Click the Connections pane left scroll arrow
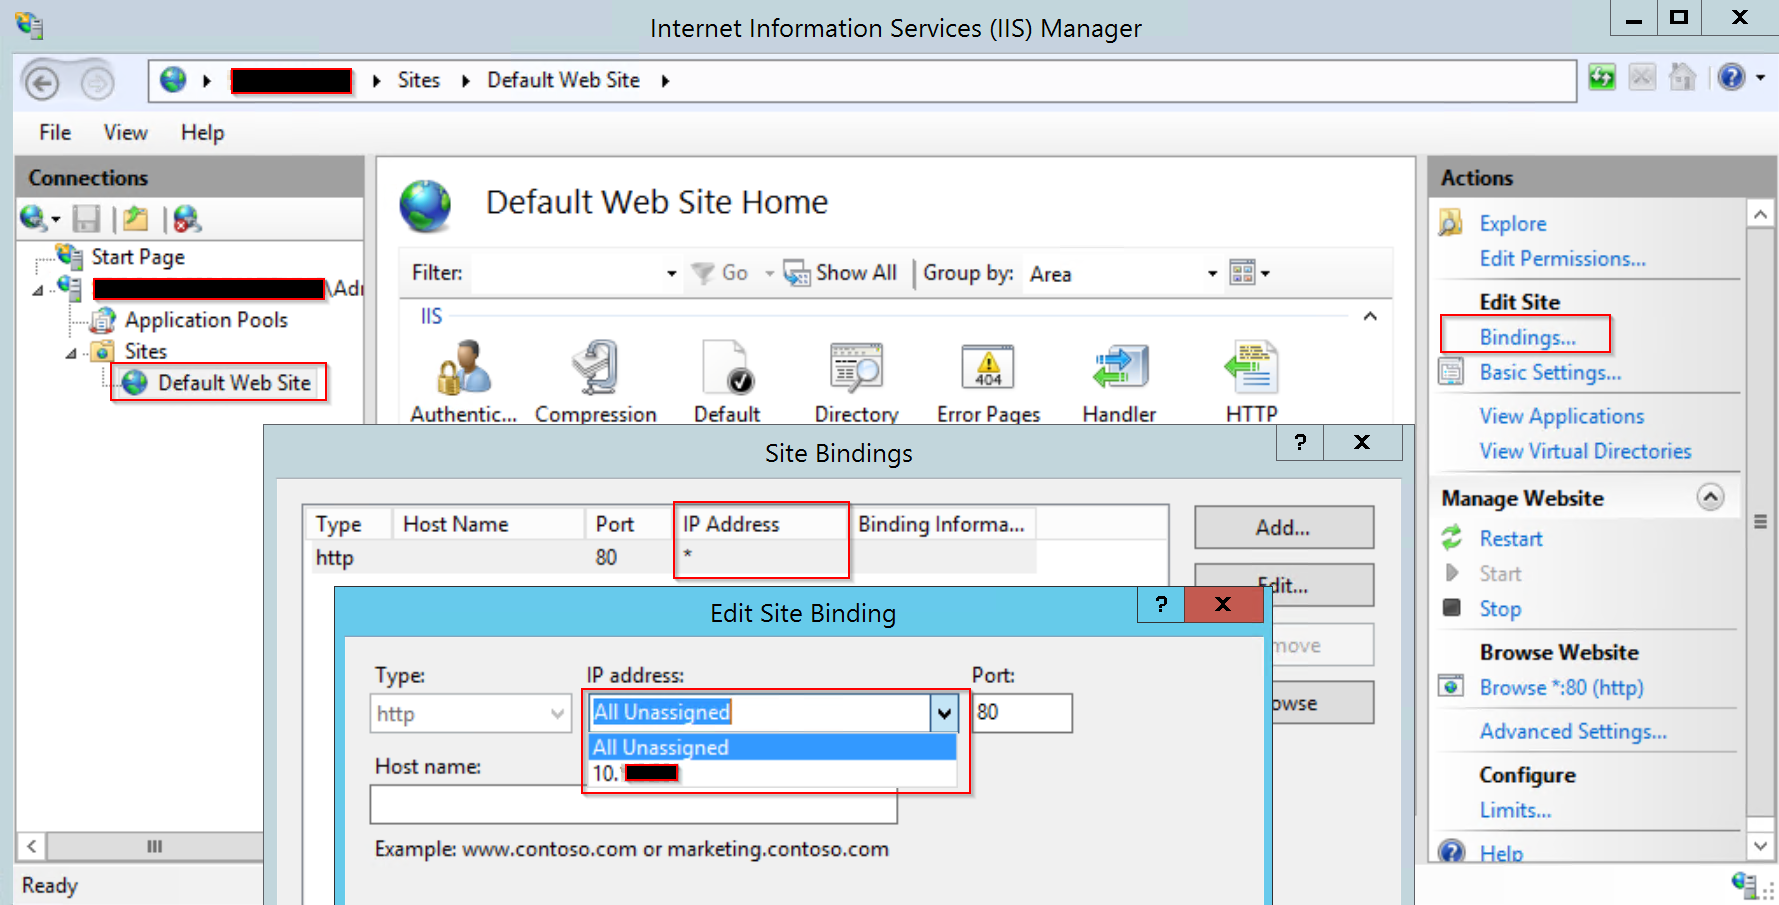 pyautogui.click(x=32, y=846)
